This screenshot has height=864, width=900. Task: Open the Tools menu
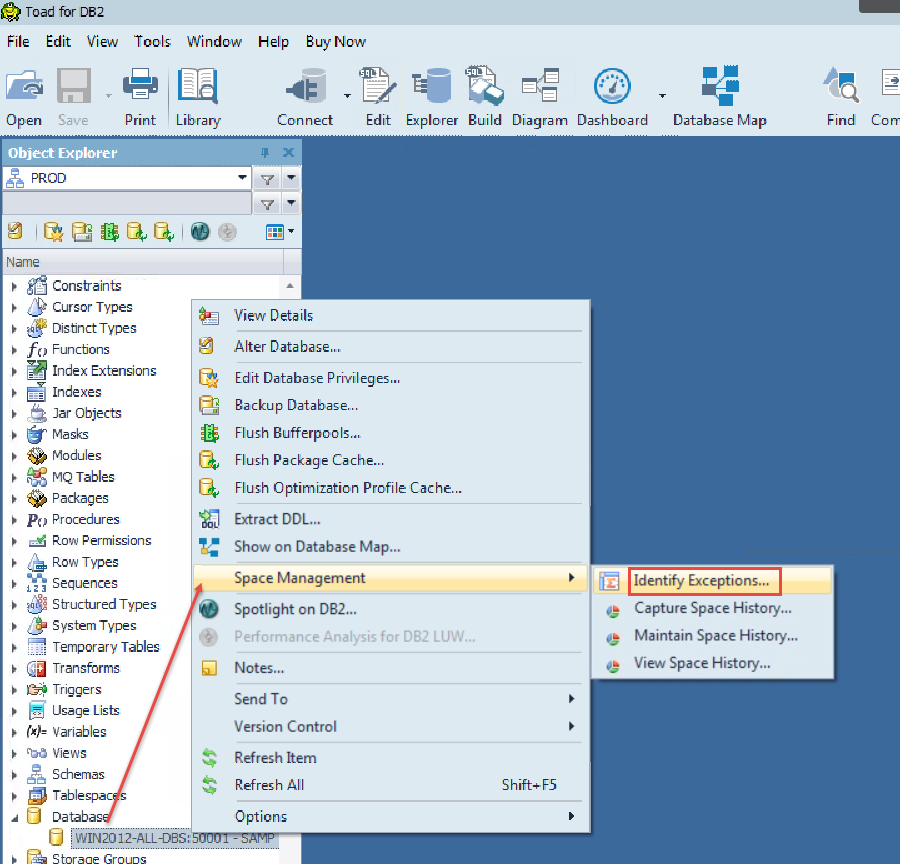(x=152, y=41)
